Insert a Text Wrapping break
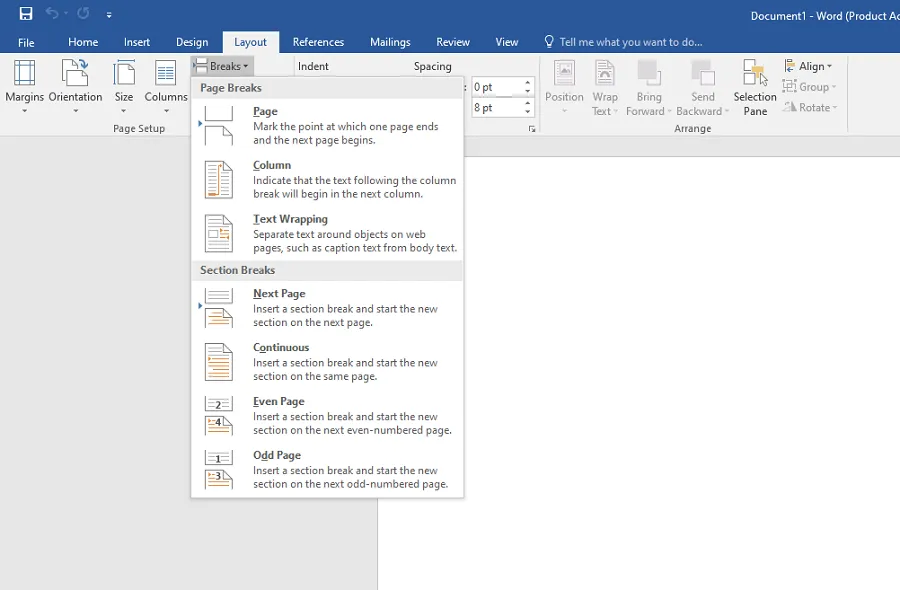The height and width of the screenshot is (590, 900). pyautogui.click(x=327, y=233)
